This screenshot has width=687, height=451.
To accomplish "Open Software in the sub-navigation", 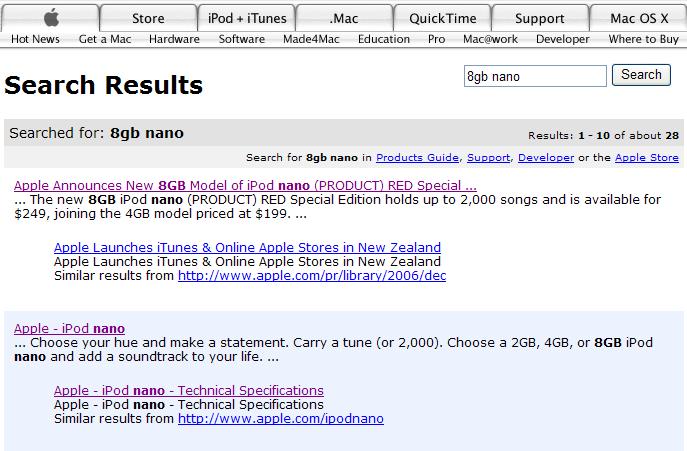I will (x=241, y=39).
